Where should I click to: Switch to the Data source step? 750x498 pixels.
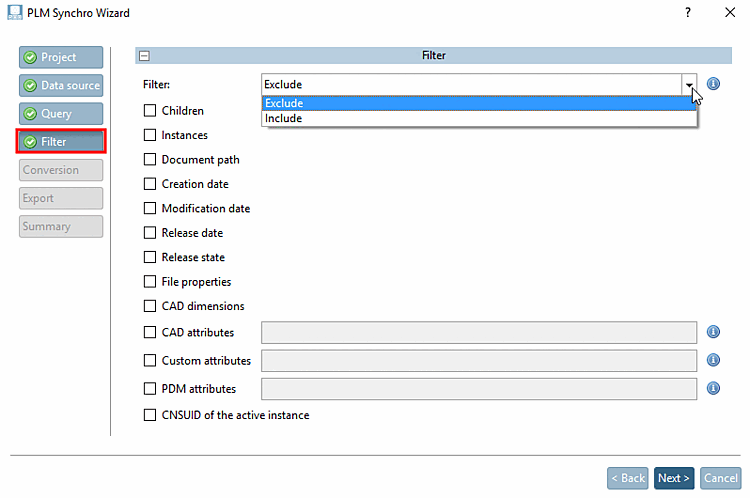(60, 86)
